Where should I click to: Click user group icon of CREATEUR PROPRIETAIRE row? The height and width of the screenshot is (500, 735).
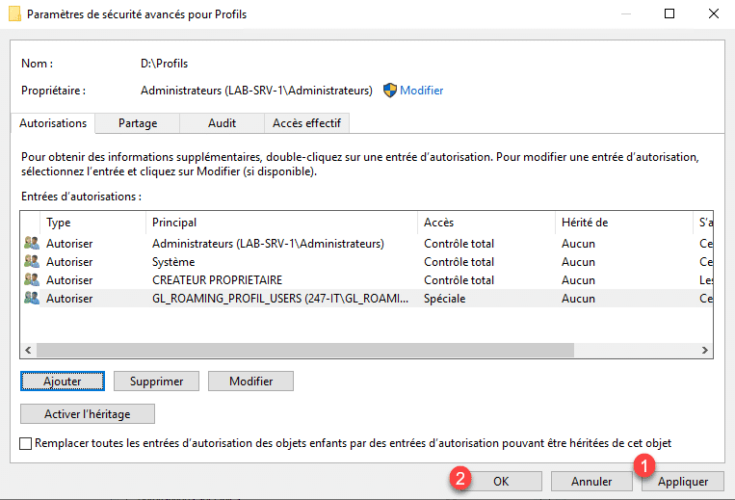[32, 280]
